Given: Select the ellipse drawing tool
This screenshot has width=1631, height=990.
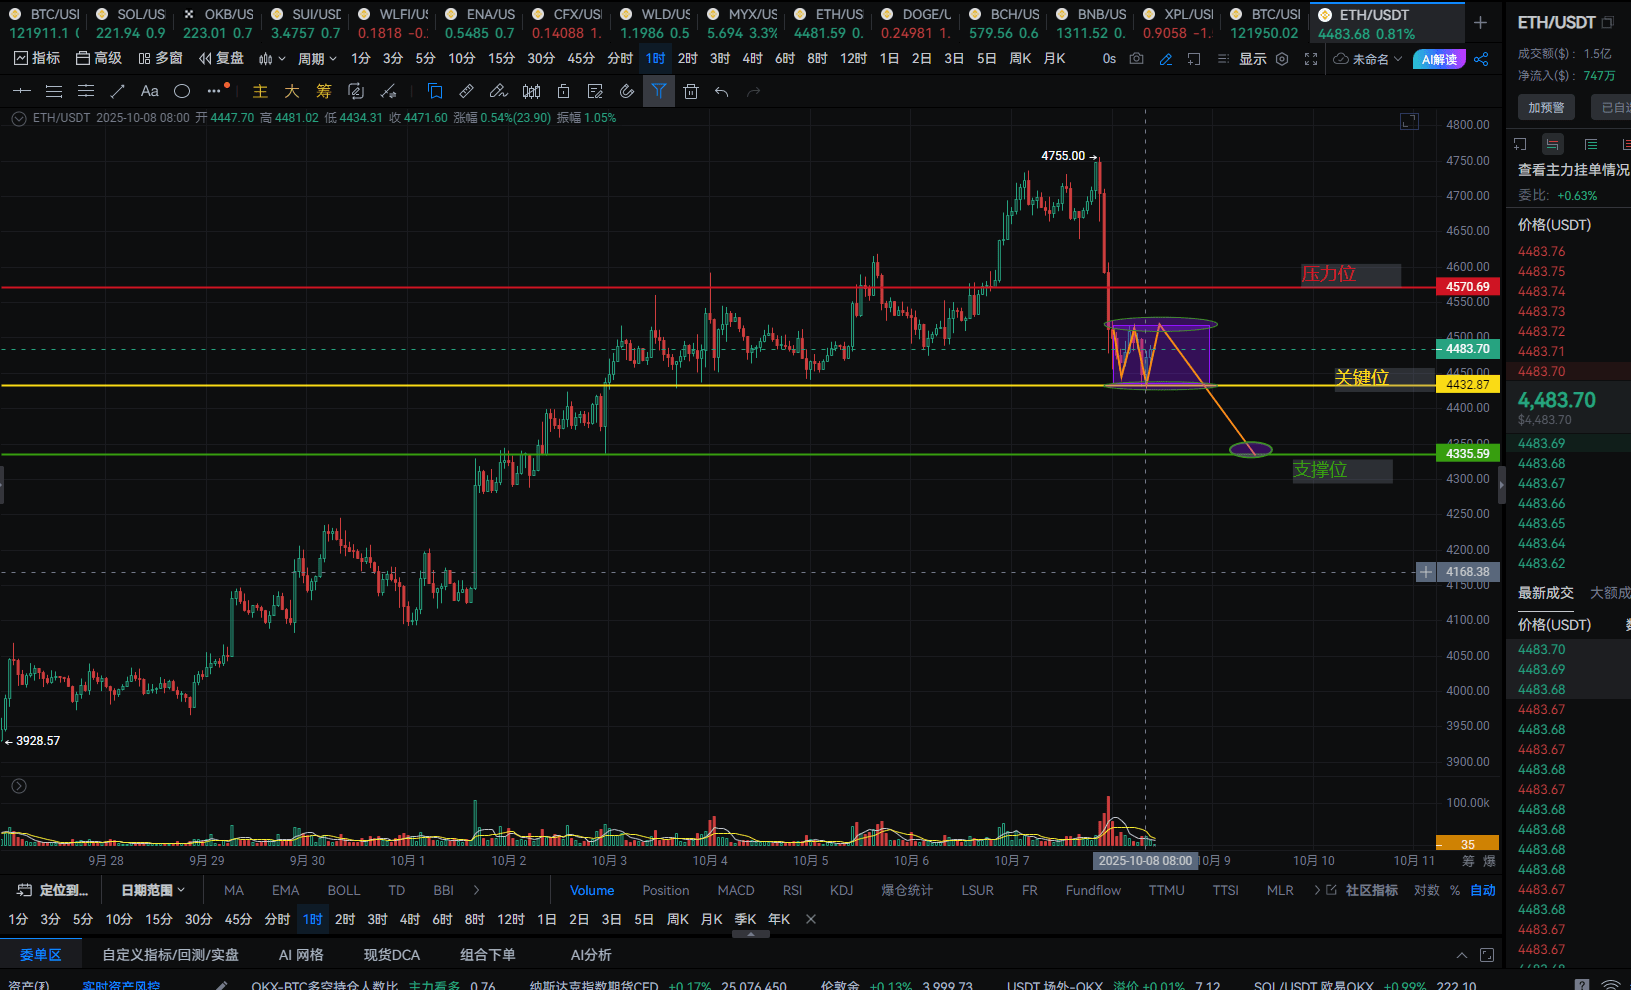Looking at the screenshot, I should pyautogui.click(x=182, y=92).
